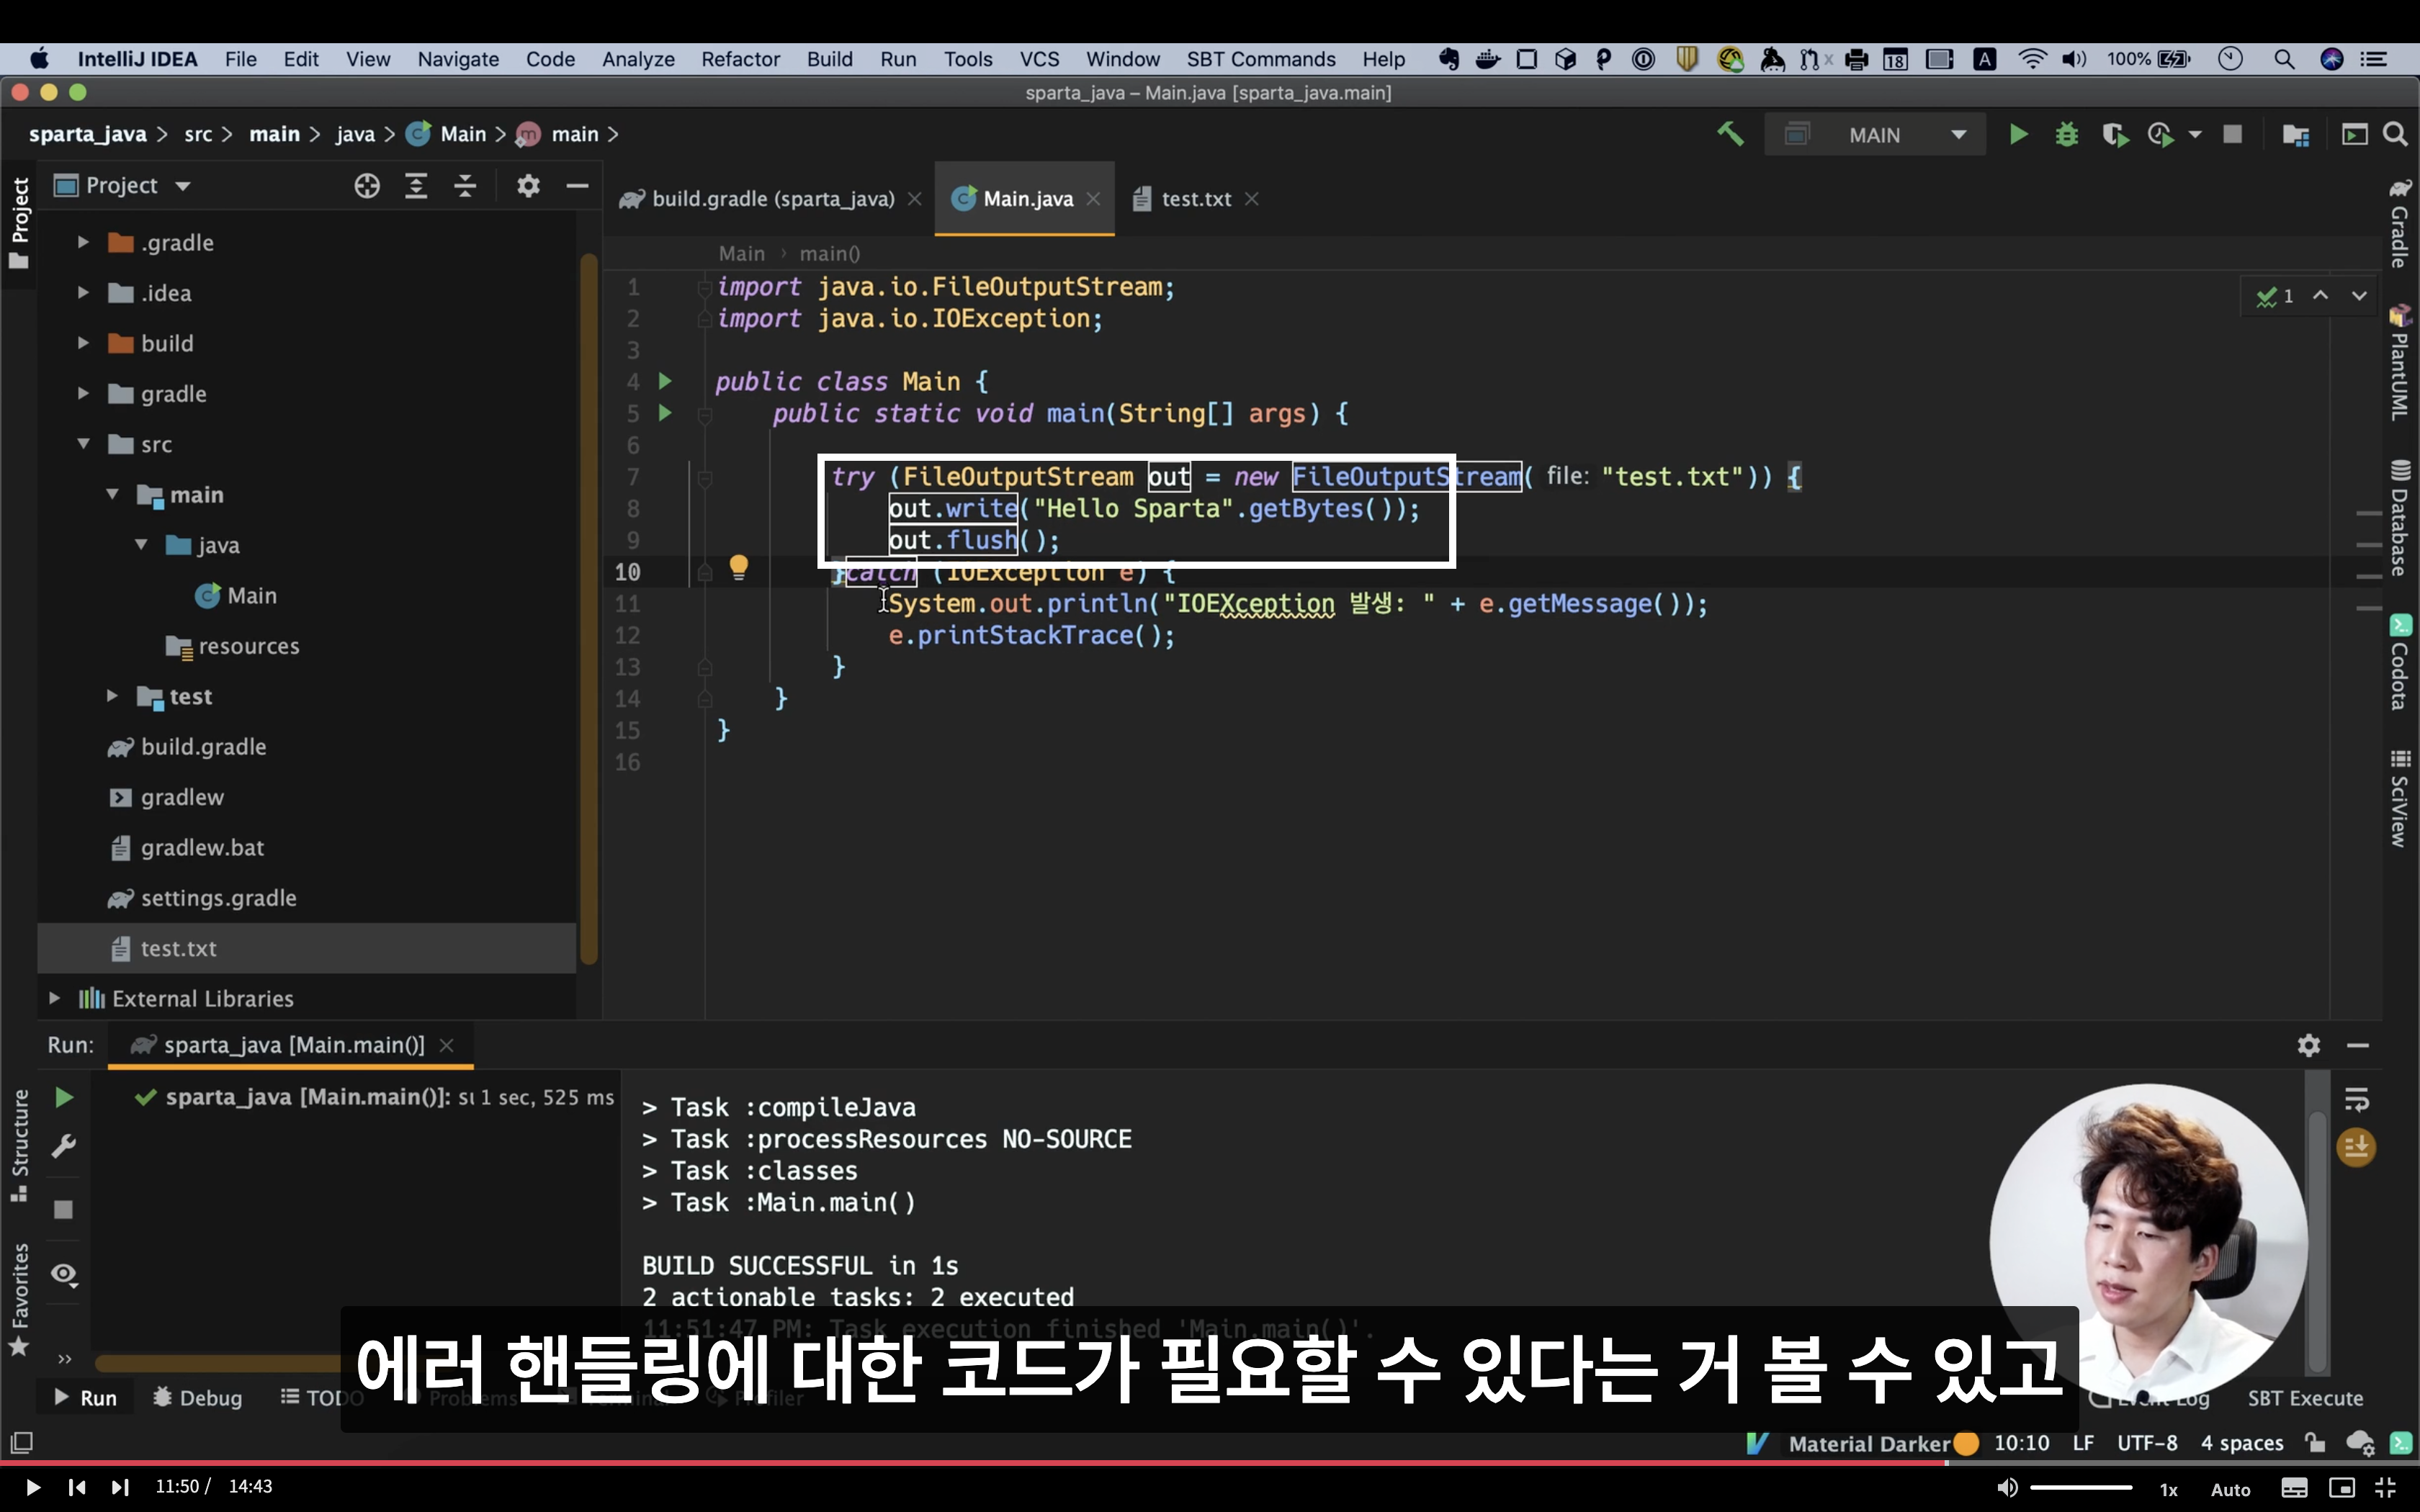Seek on the red video progress bar

(x=1210, y=1463)
